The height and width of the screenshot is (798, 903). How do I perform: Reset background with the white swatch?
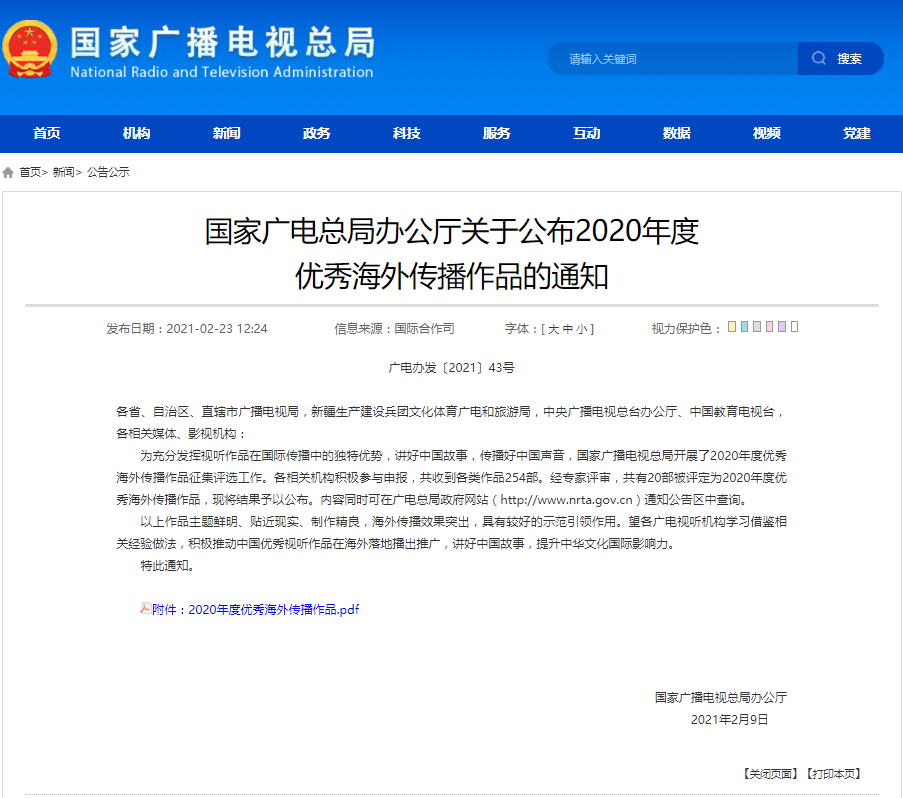tap(795, 327)
